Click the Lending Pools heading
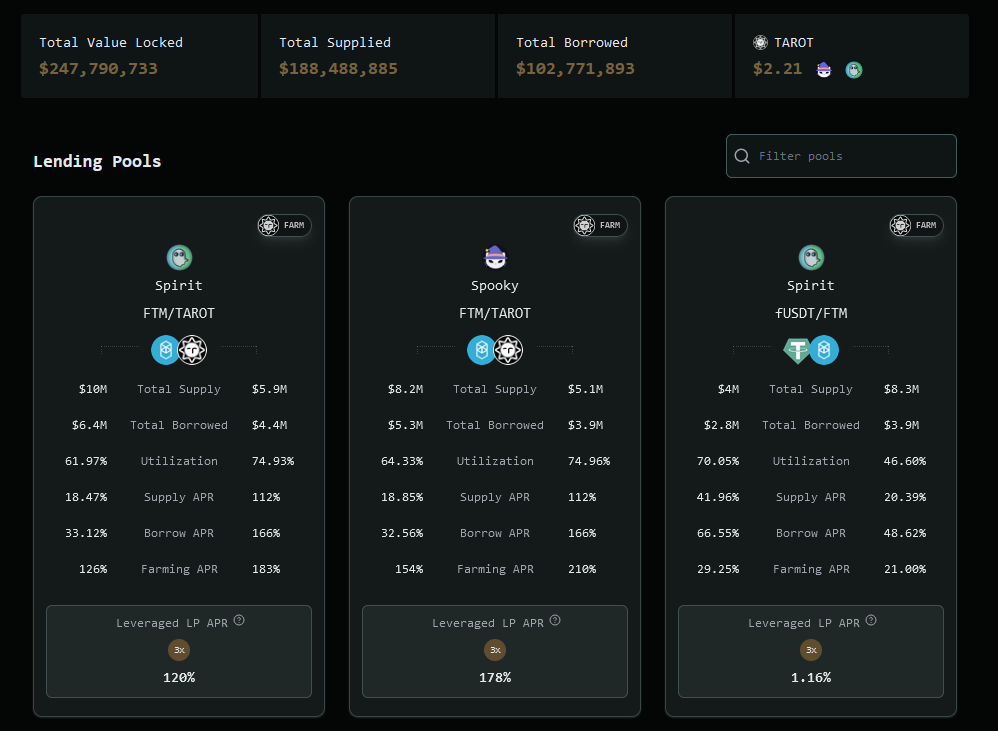 pos(97,162)
